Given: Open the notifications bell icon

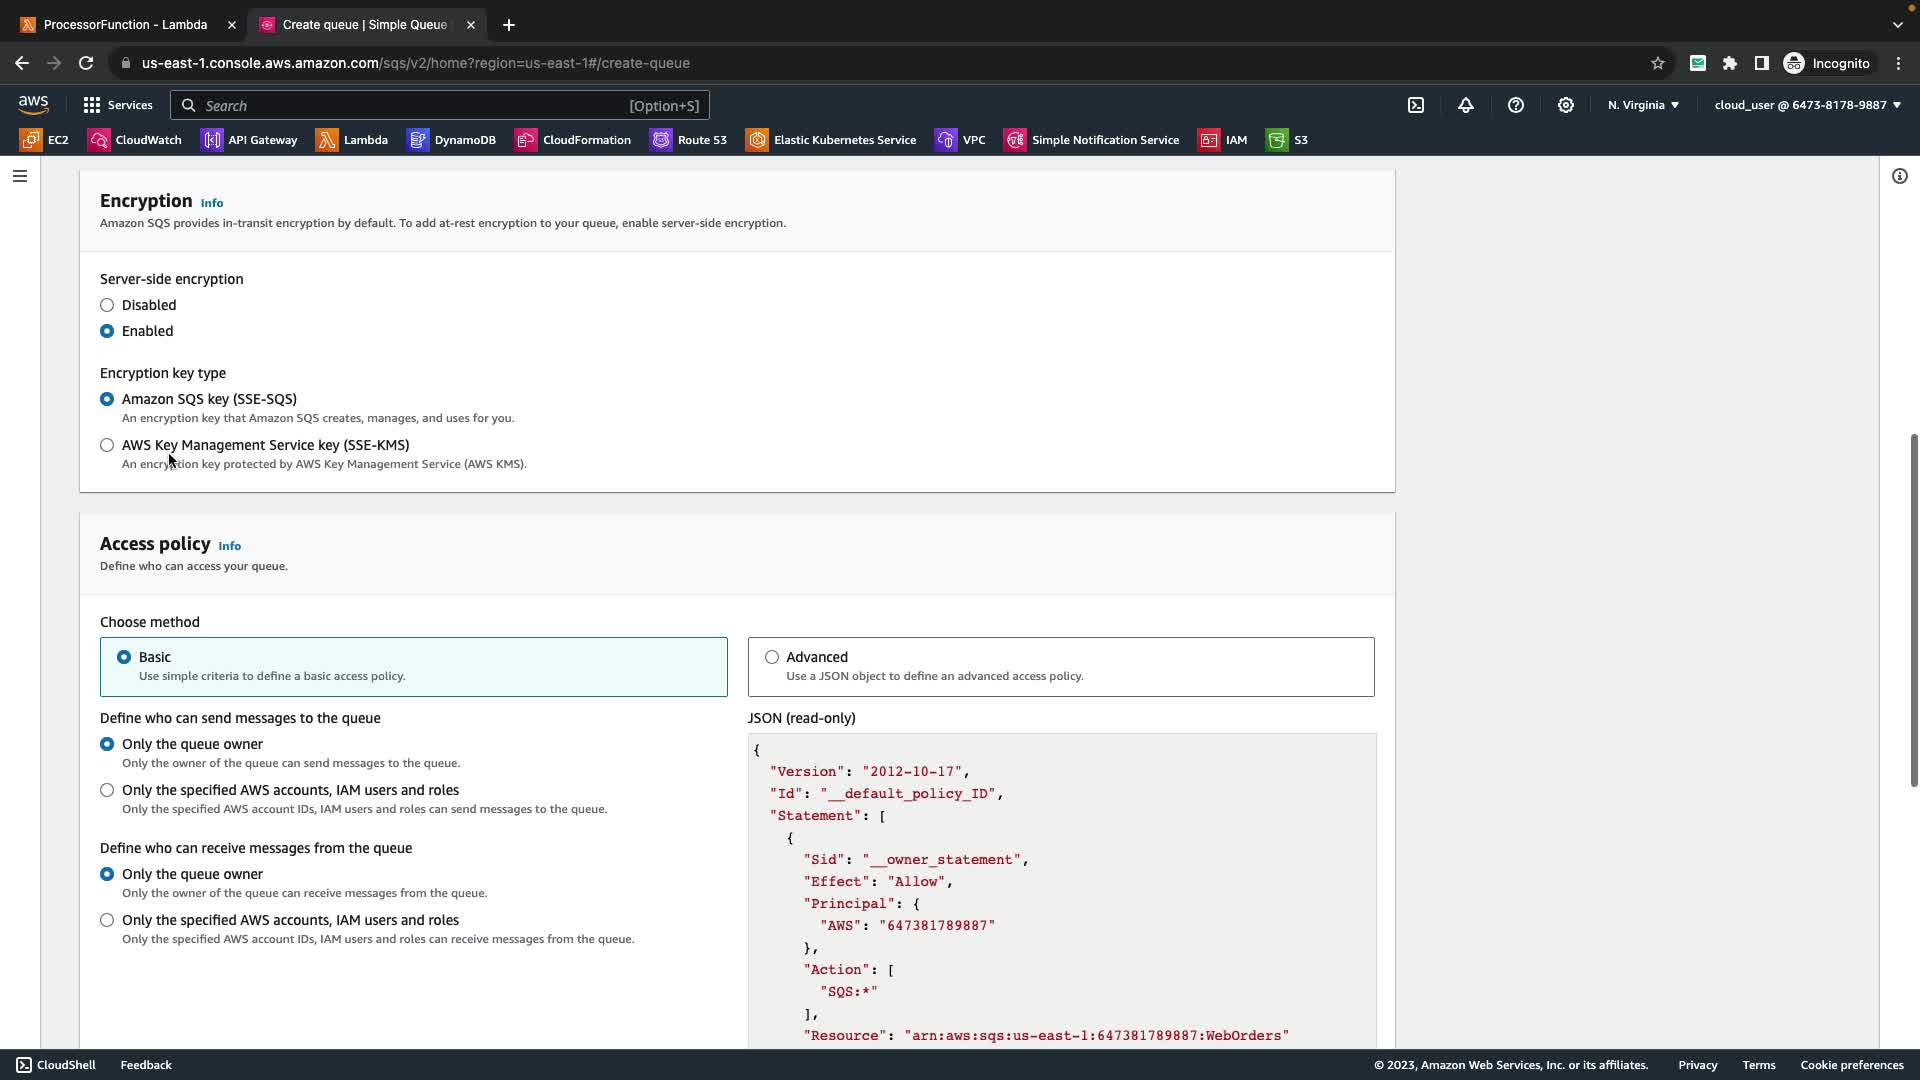Looking at the screenshot, I should (x=1466, y=105).
